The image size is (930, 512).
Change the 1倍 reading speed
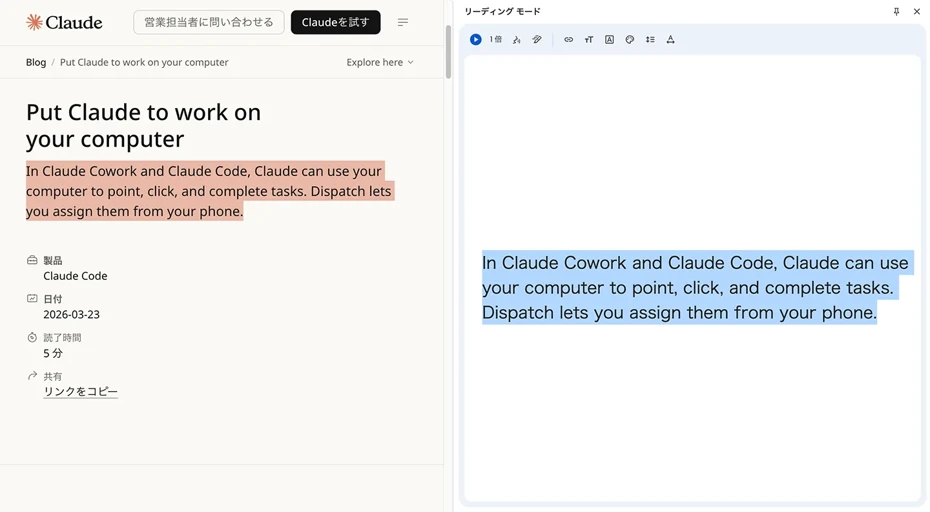[495, 39]
